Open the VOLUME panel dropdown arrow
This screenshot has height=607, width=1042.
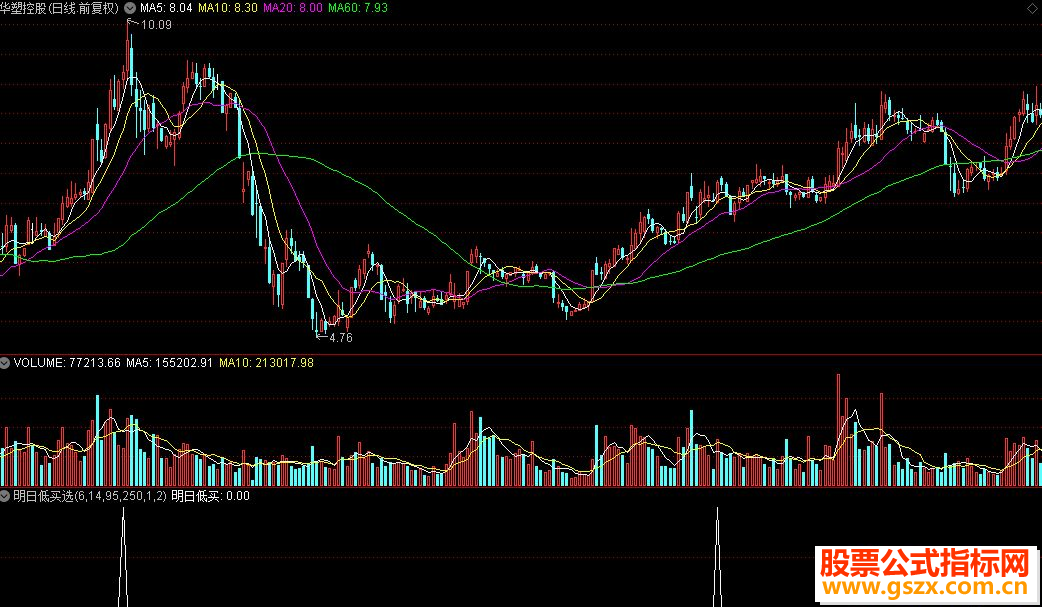(x=5, y=363)
